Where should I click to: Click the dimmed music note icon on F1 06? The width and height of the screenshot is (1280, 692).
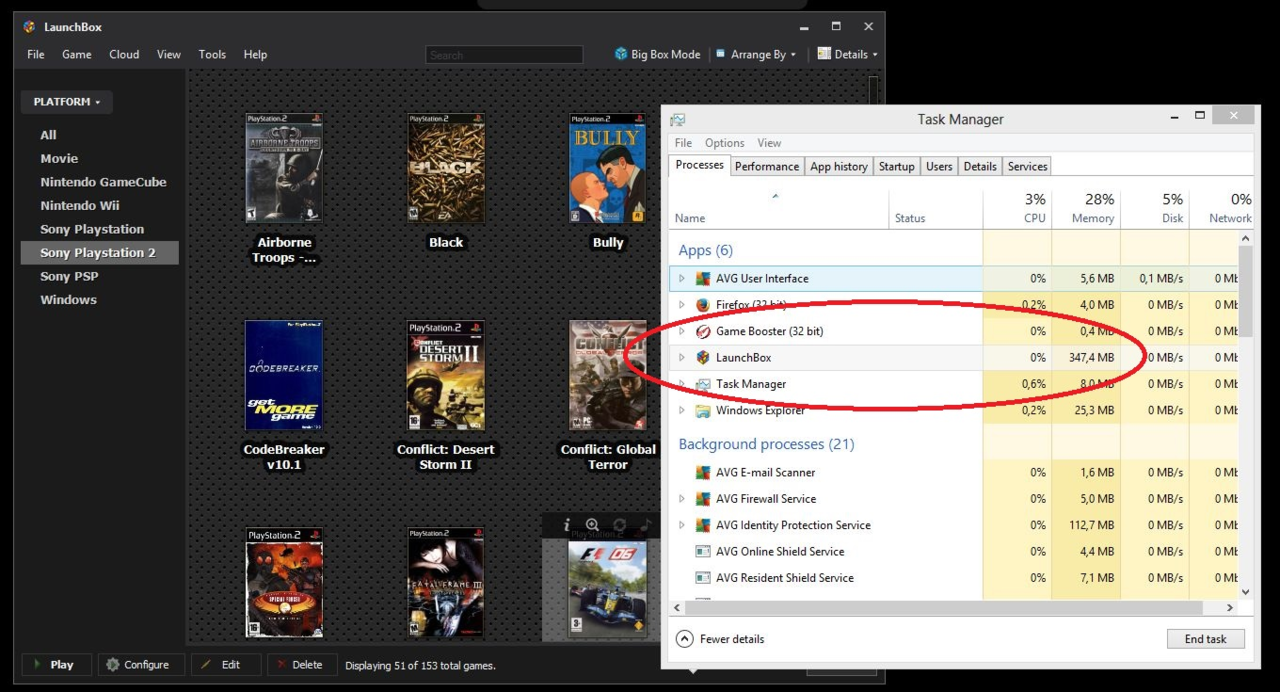click(x=645, y=525)
